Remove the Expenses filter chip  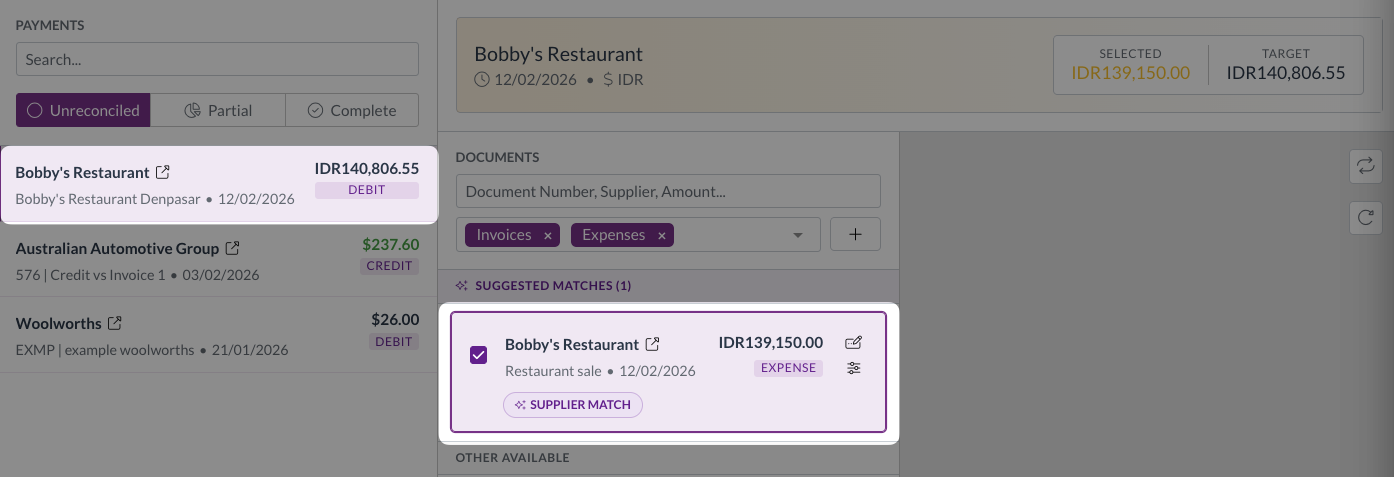(x=661, y=236)
